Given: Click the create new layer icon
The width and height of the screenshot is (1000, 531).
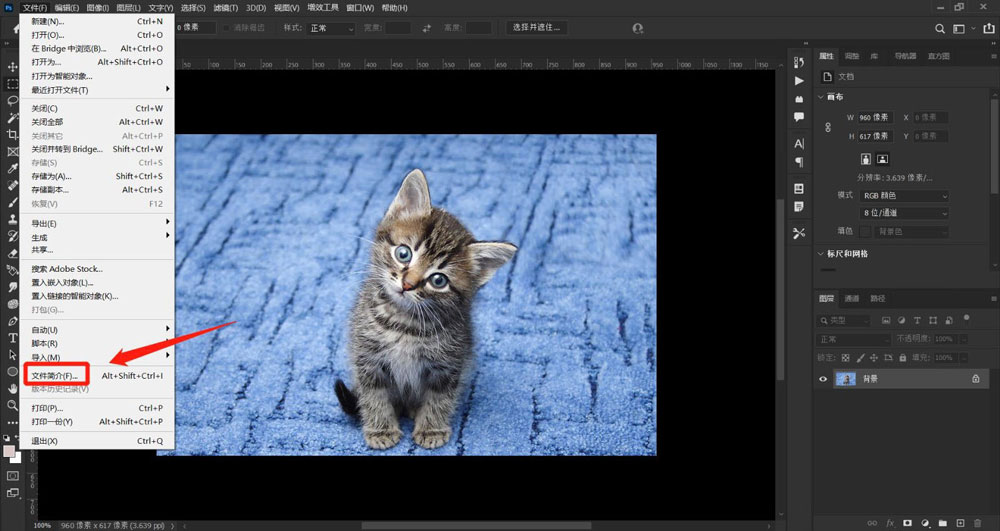Looking at the screenshot, I should tap(960, 522).
